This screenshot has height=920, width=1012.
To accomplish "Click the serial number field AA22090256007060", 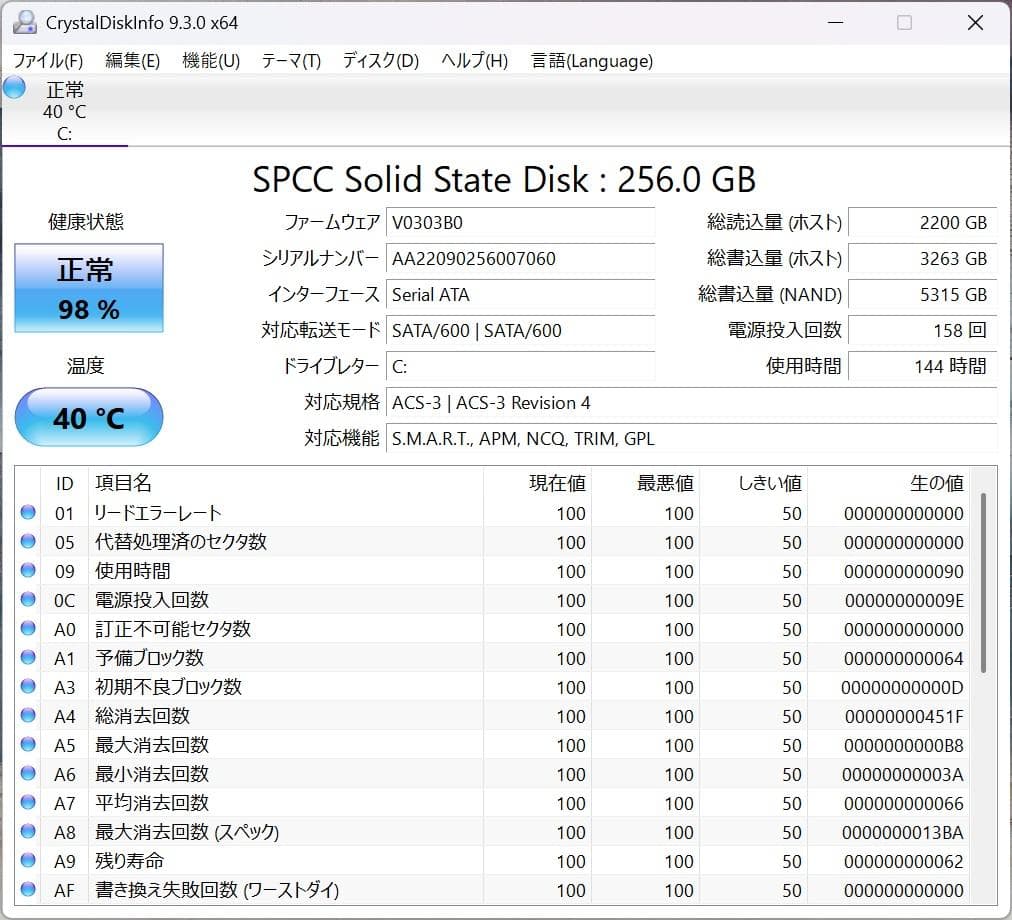I will (520, 258).
